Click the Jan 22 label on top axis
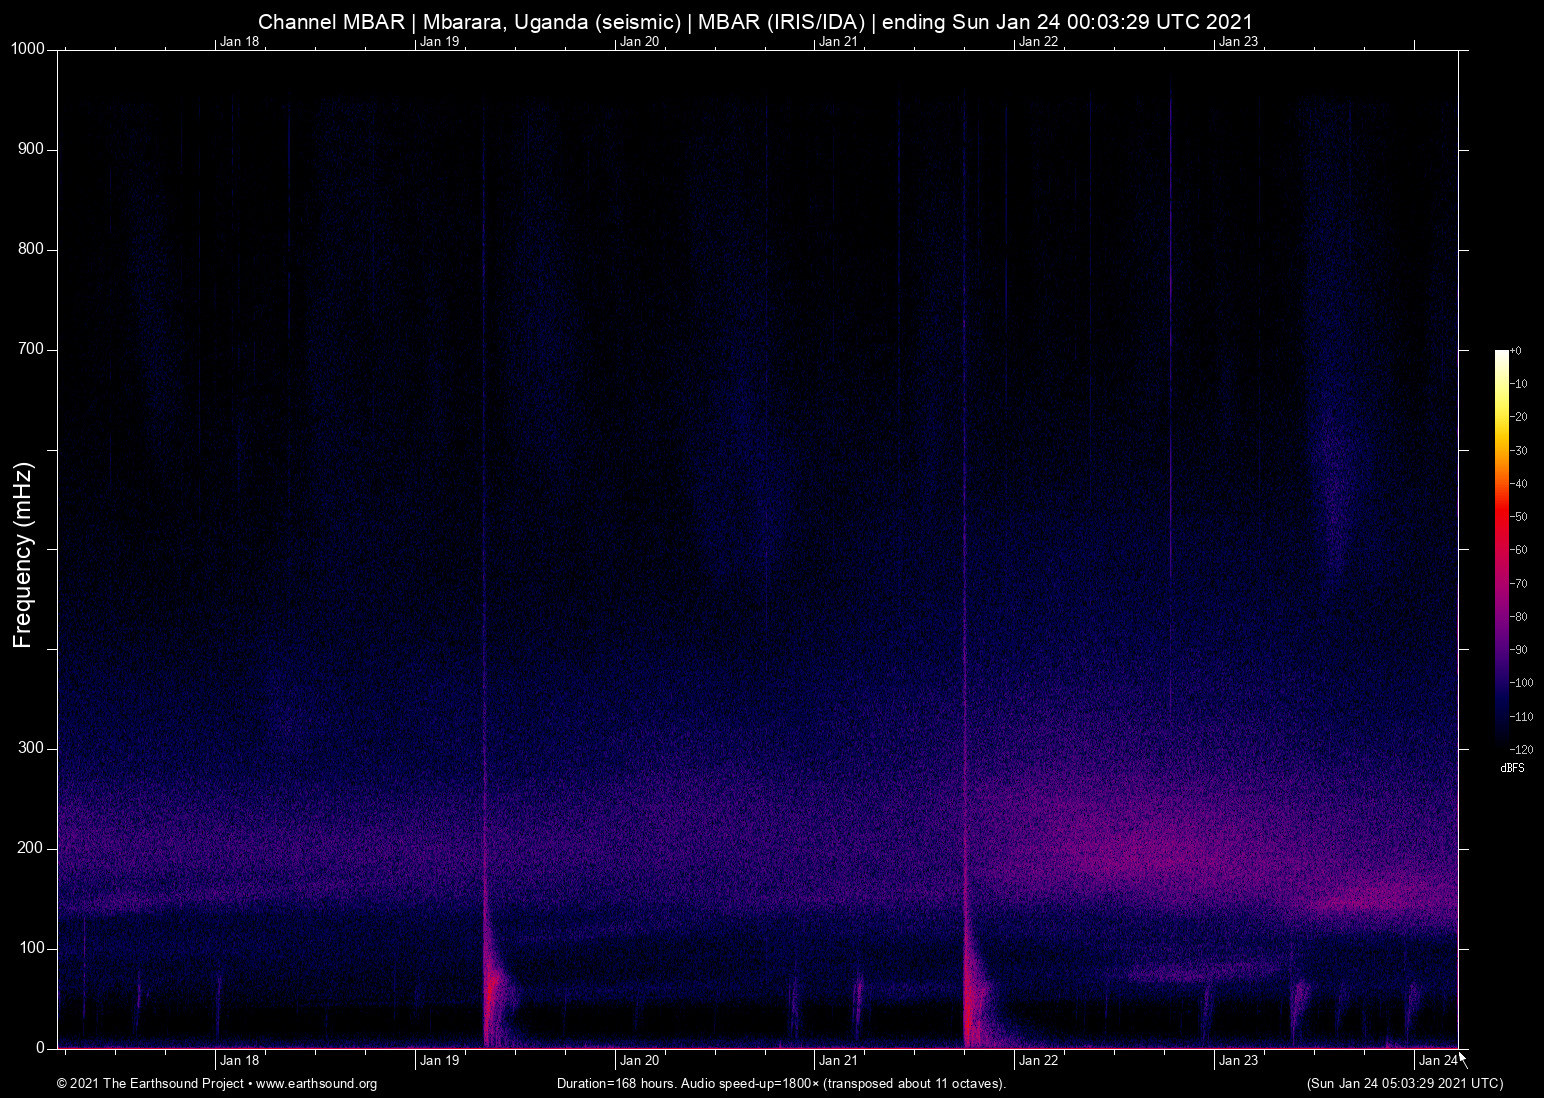Viewport: 1544px width, 1098px height. [x=1037, y=42]
